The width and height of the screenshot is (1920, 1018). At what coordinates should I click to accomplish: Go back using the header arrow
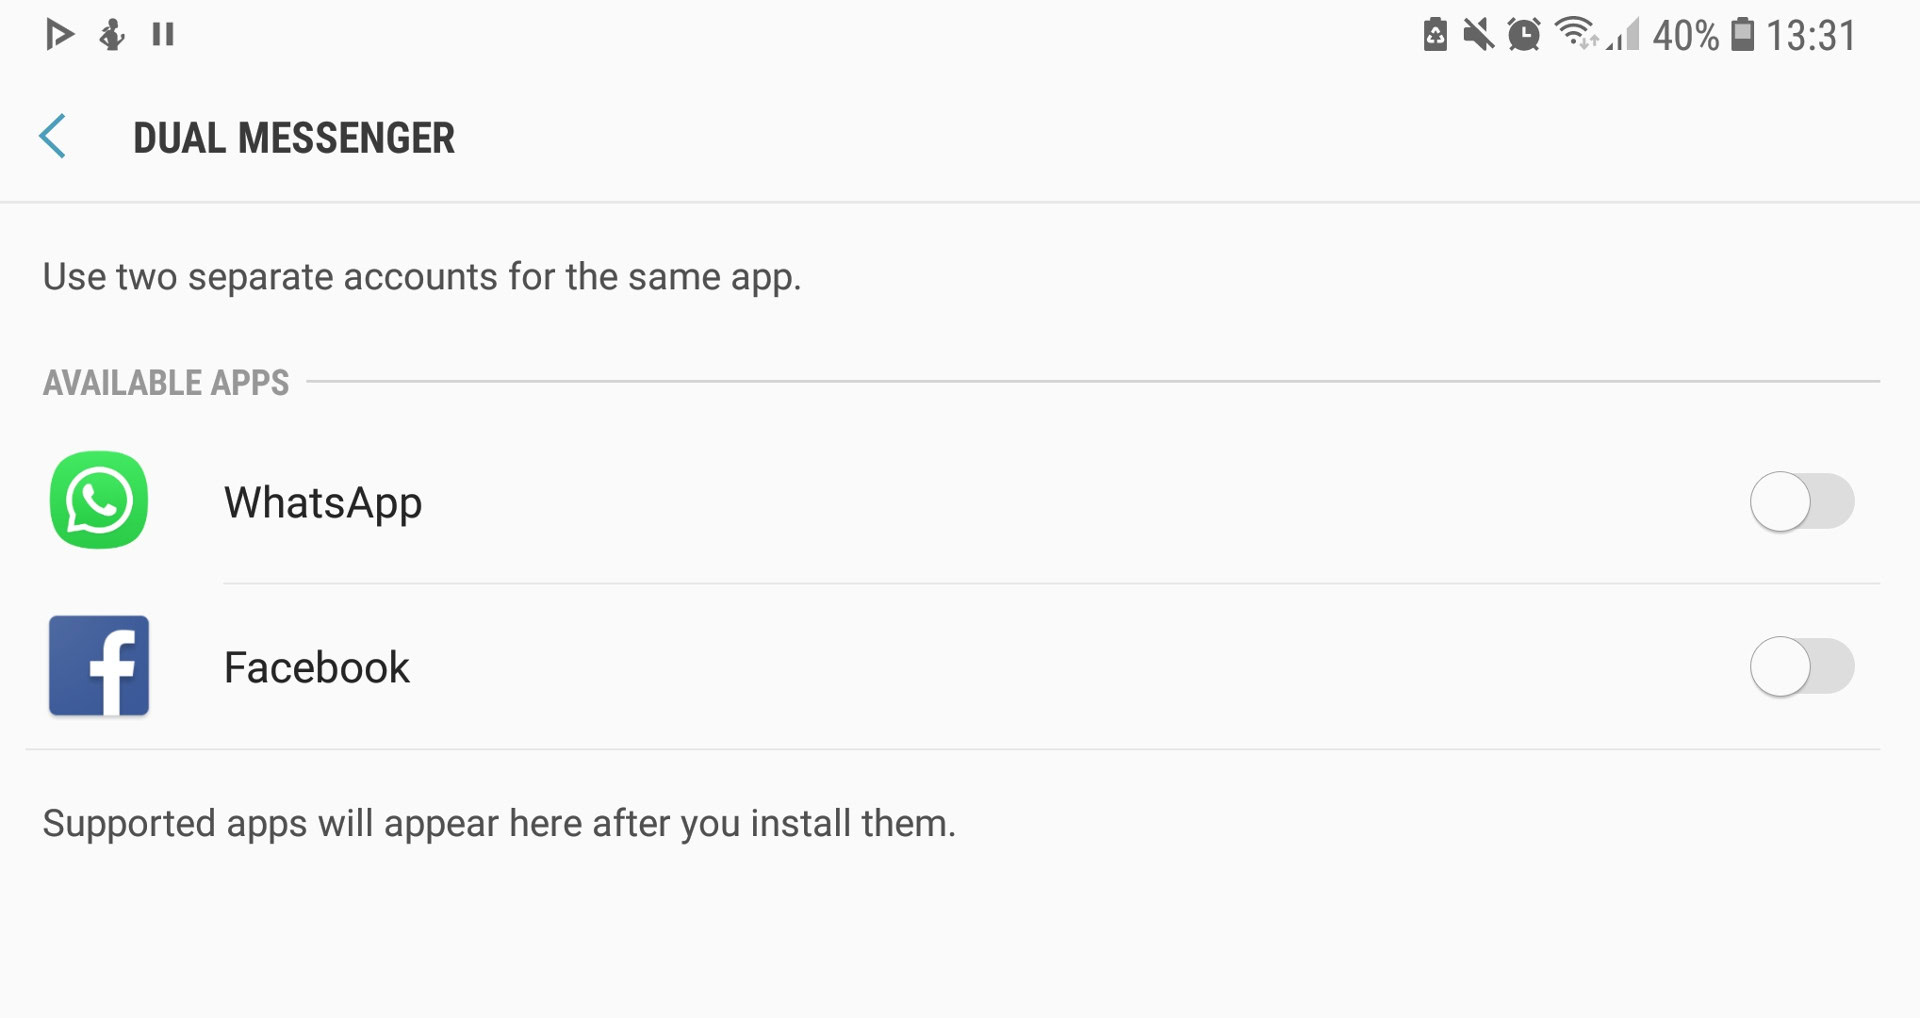(53, 137)
